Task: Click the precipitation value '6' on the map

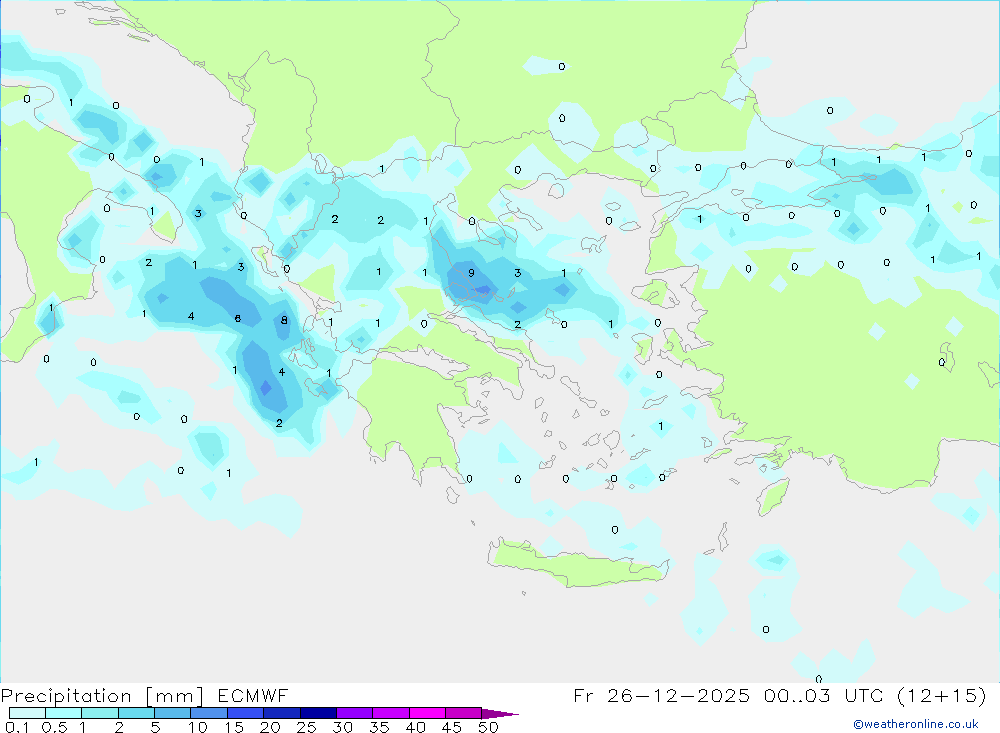Action: (238, 318)
